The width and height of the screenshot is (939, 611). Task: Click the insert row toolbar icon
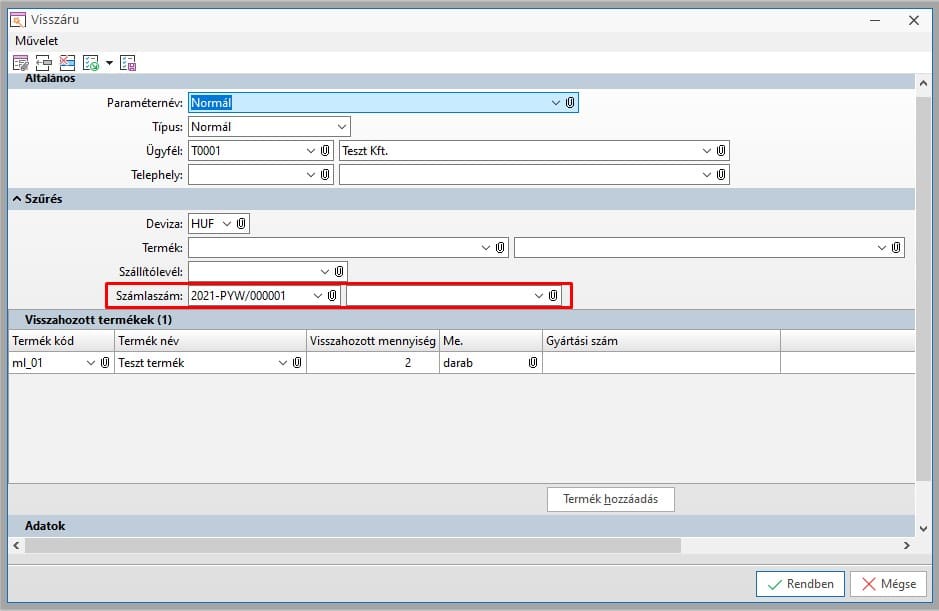(x=43, y=63)
